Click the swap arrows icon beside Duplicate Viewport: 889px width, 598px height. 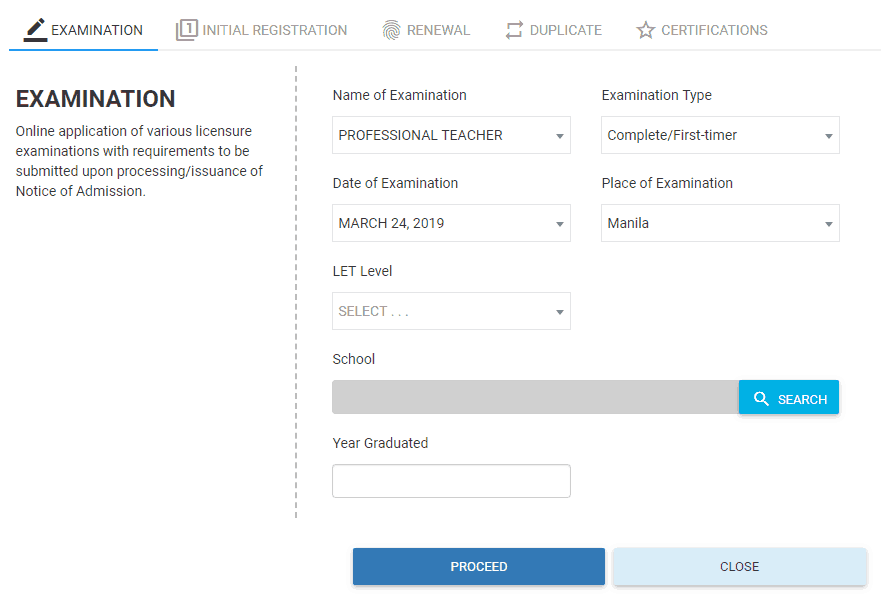coord(515,29)
